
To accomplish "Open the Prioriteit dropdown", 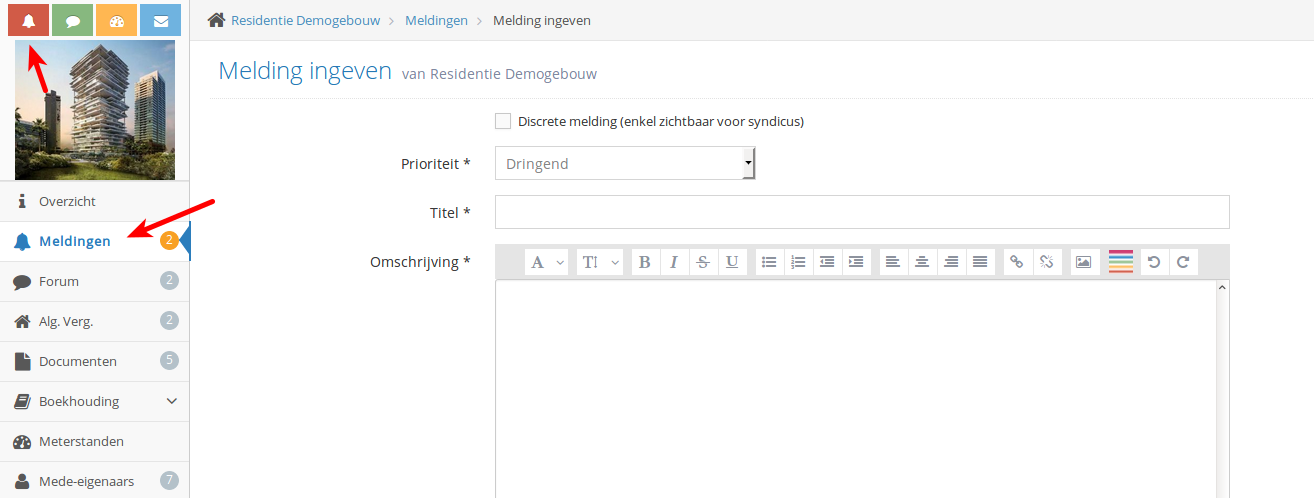I will [x=625, y=163].
